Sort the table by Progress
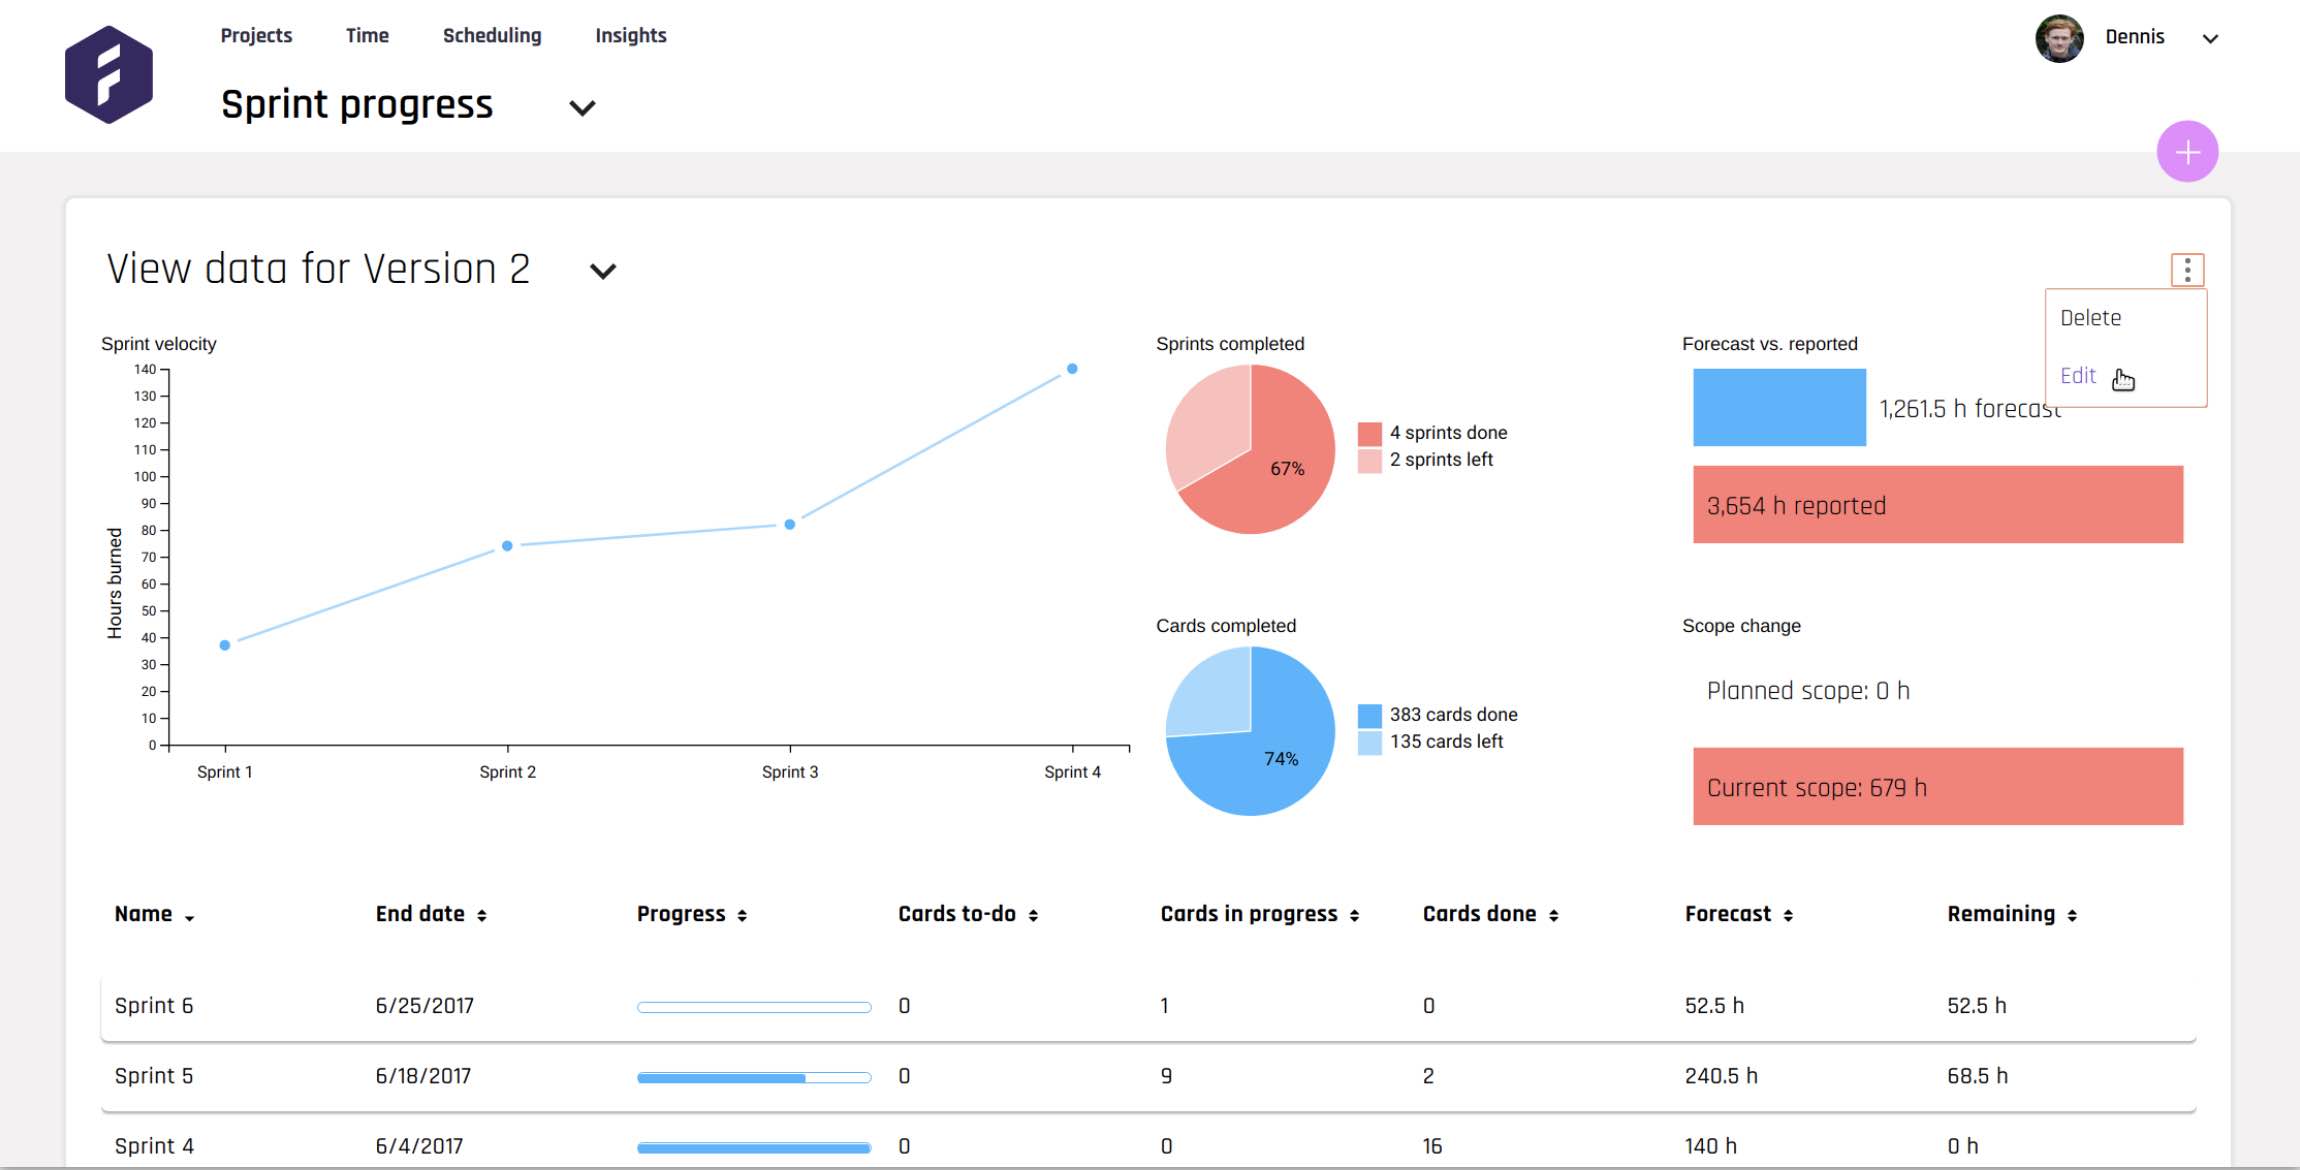The height and width of the screenshot is (1170, 2300). 690,913
